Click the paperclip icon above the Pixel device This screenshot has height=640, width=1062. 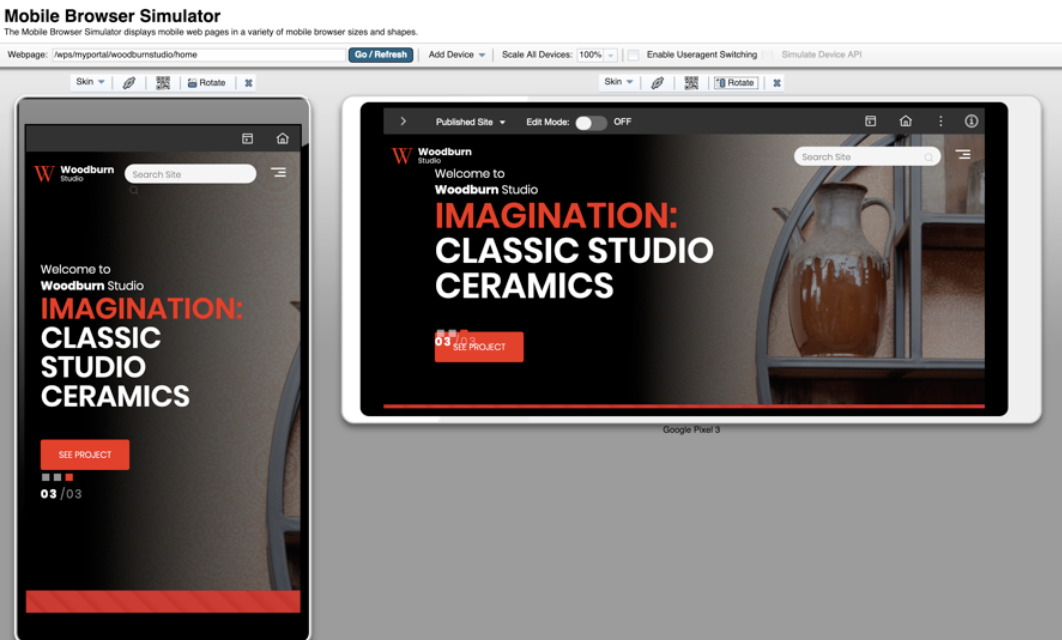click(x=656, y=82)
